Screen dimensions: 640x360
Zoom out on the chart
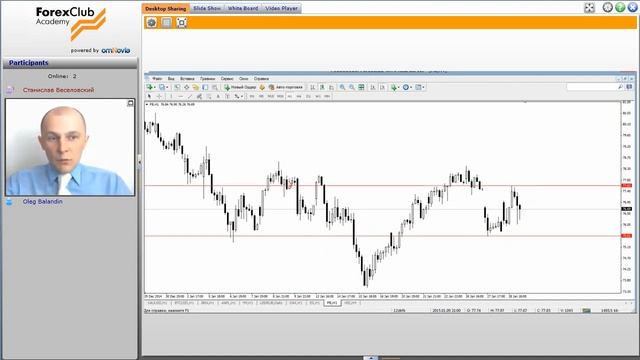352,87
